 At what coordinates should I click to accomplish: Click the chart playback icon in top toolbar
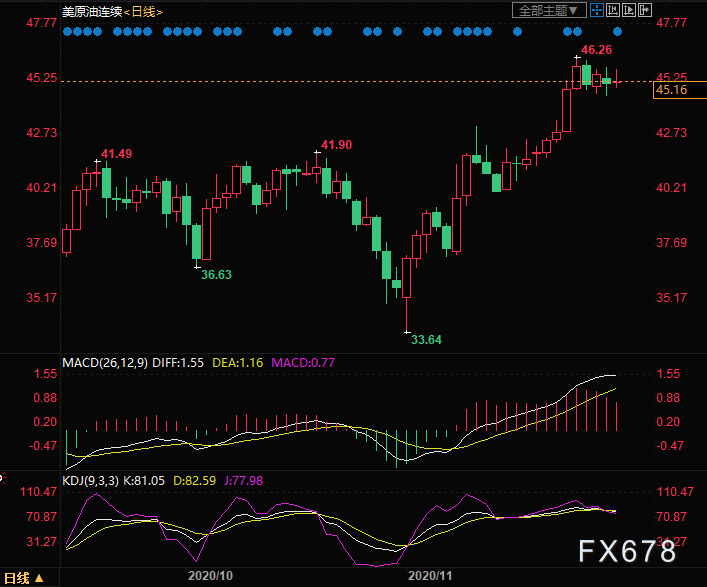627,10
